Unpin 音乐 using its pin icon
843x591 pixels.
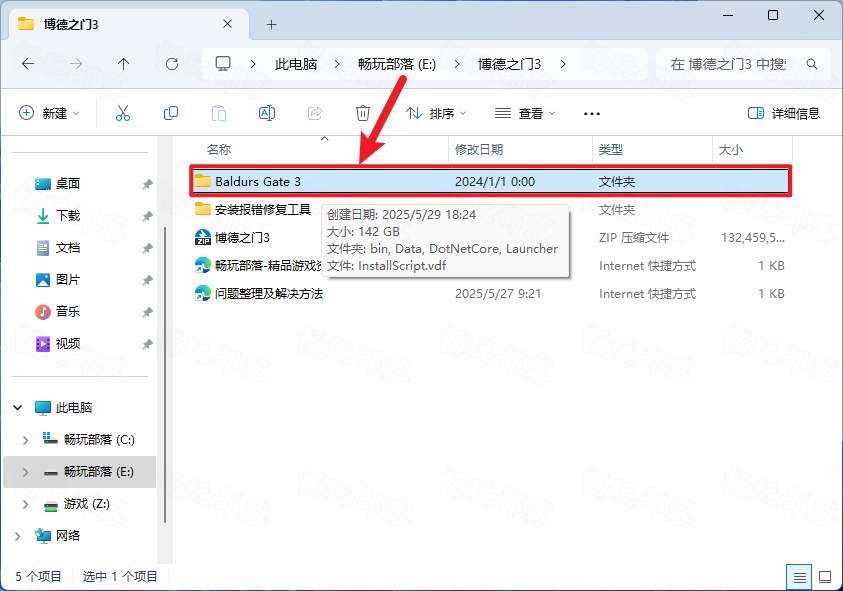pos(147,312)
